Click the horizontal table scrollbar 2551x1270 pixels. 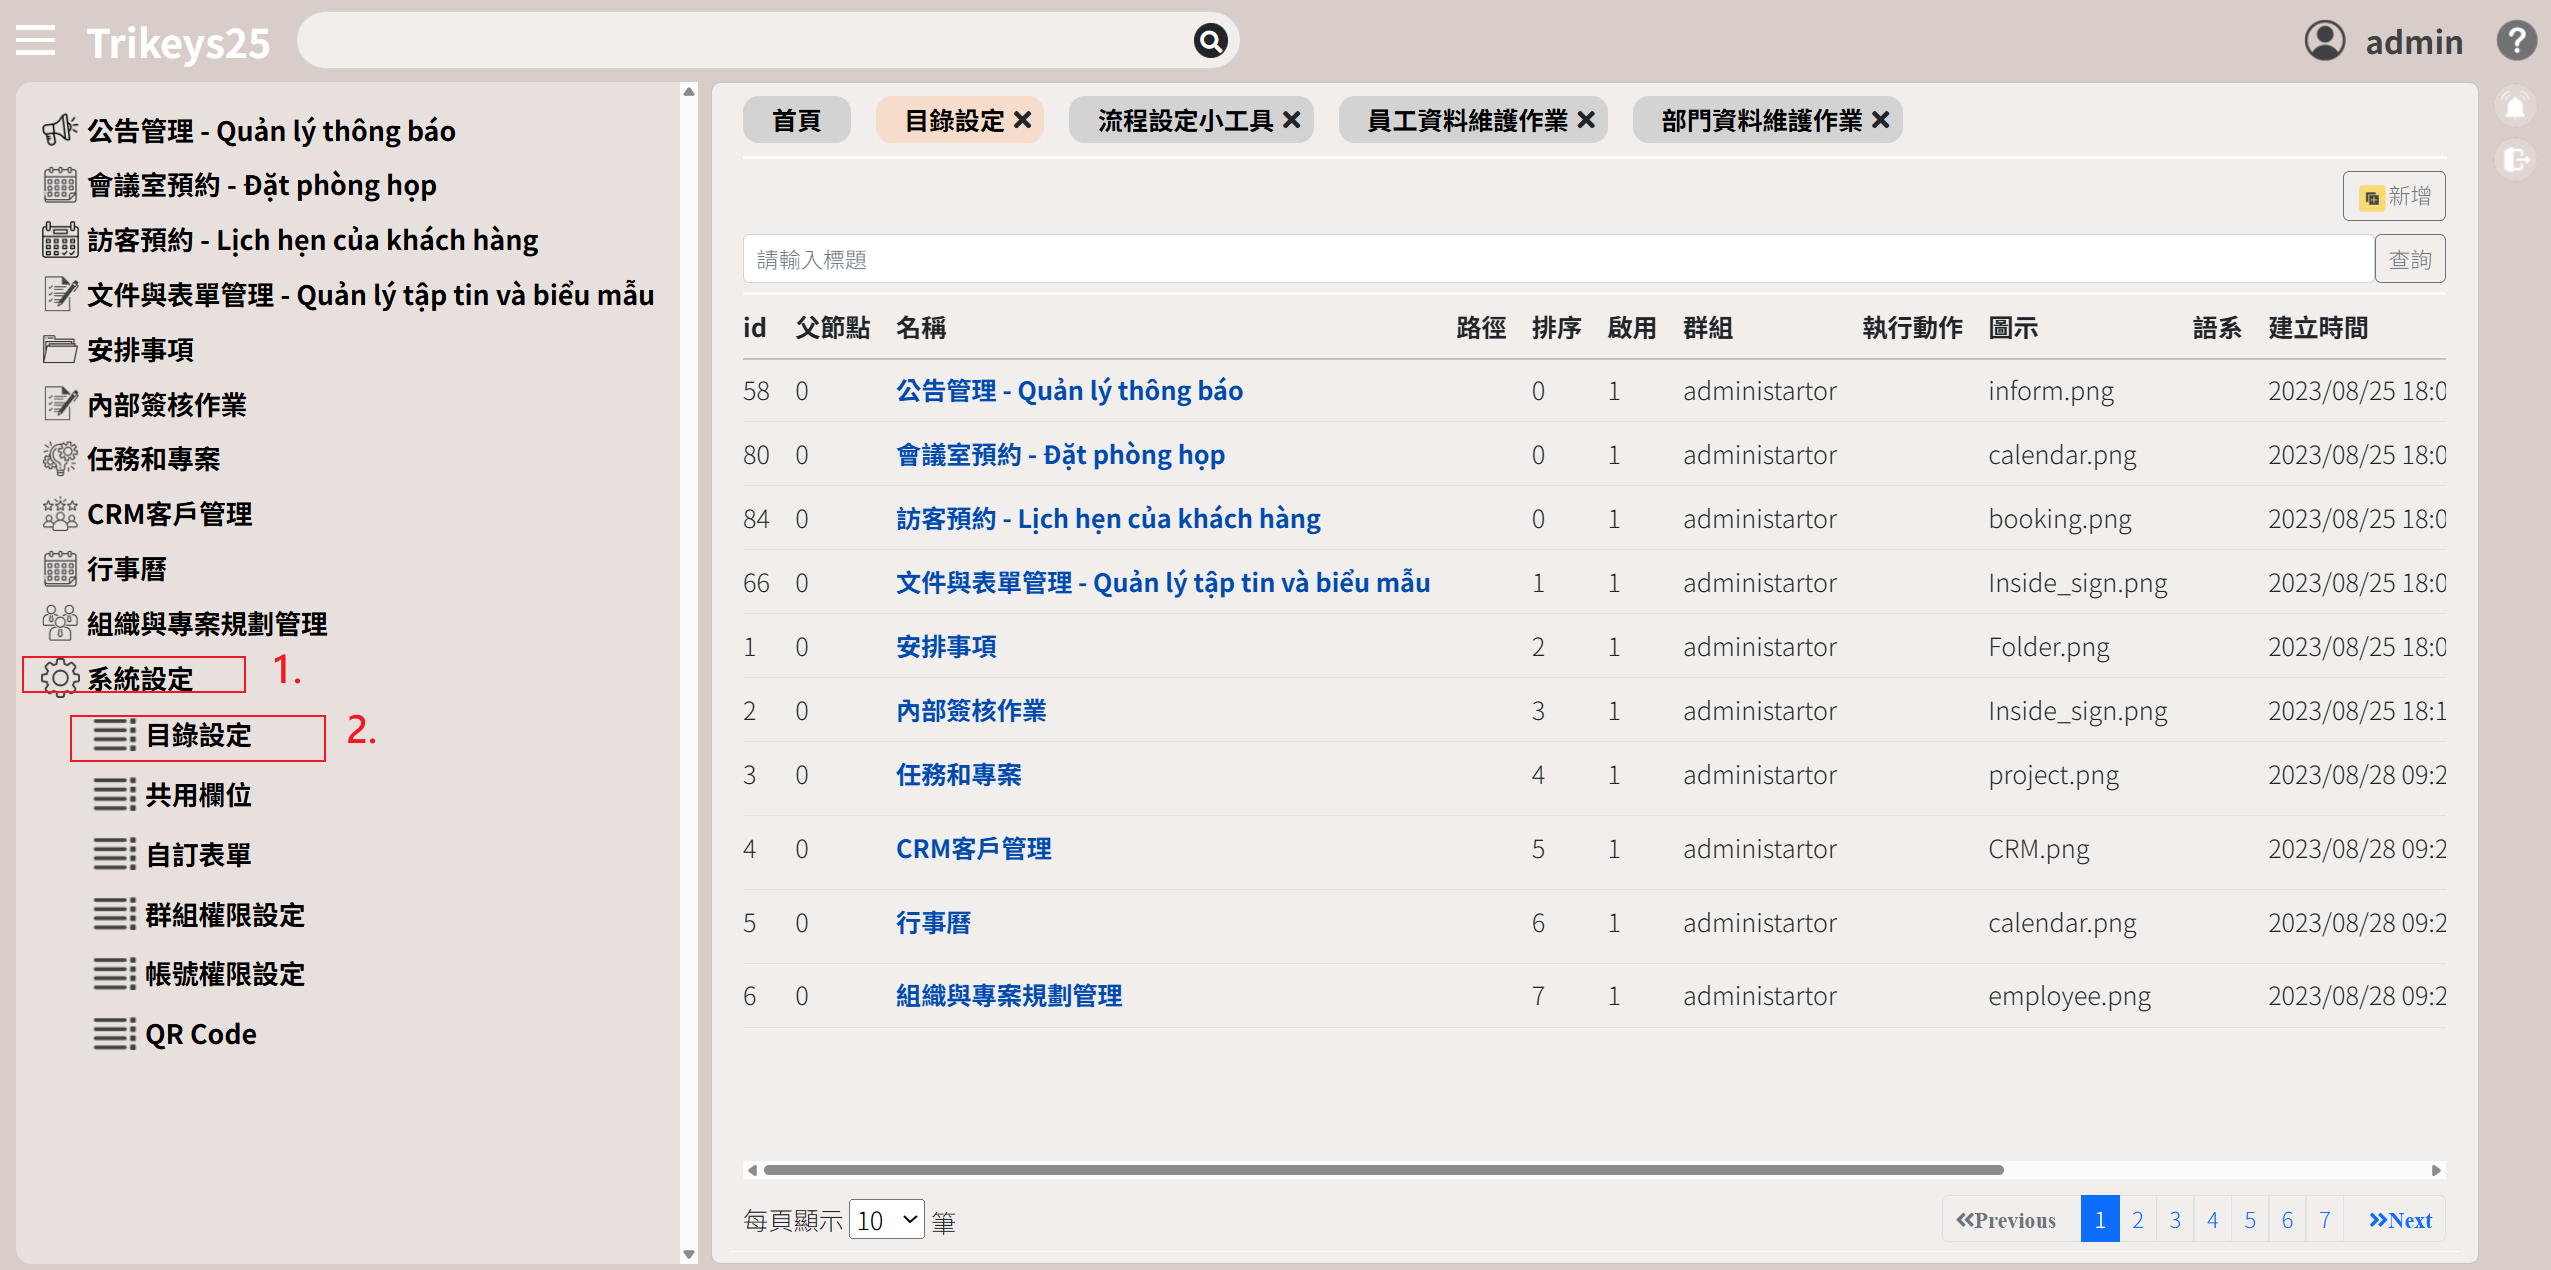tap(1382, 1169)
